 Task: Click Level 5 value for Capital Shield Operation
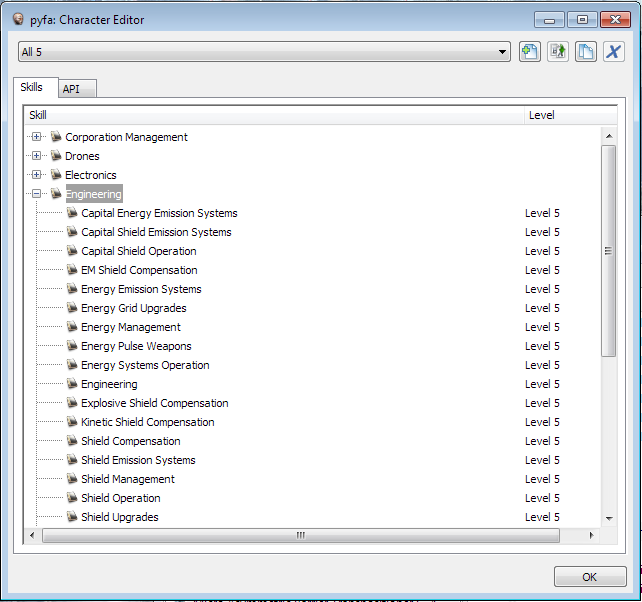(542, 251)
